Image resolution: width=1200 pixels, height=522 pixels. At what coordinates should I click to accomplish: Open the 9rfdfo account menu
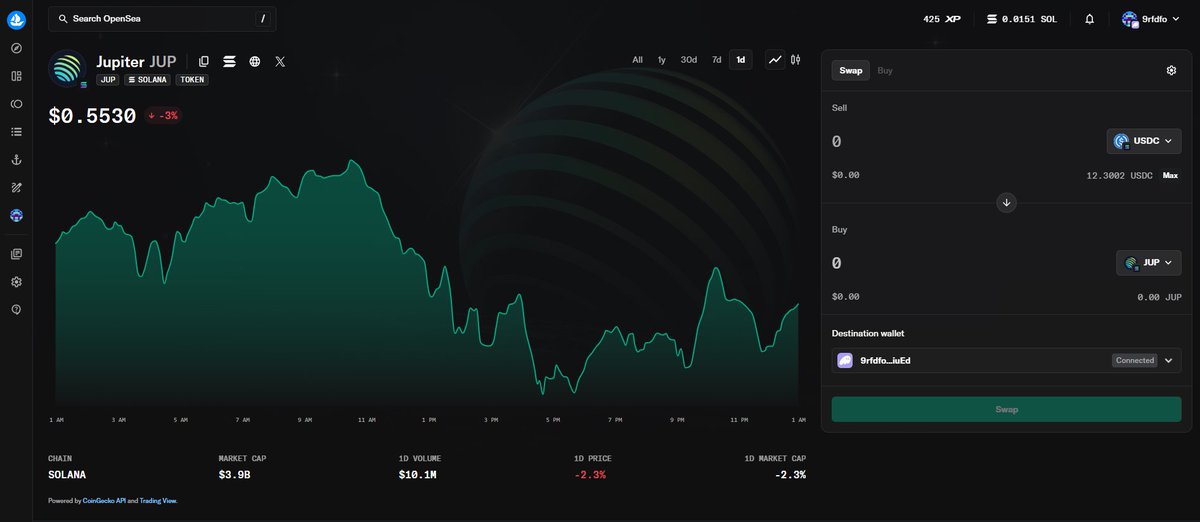[x=1151, y=19]
